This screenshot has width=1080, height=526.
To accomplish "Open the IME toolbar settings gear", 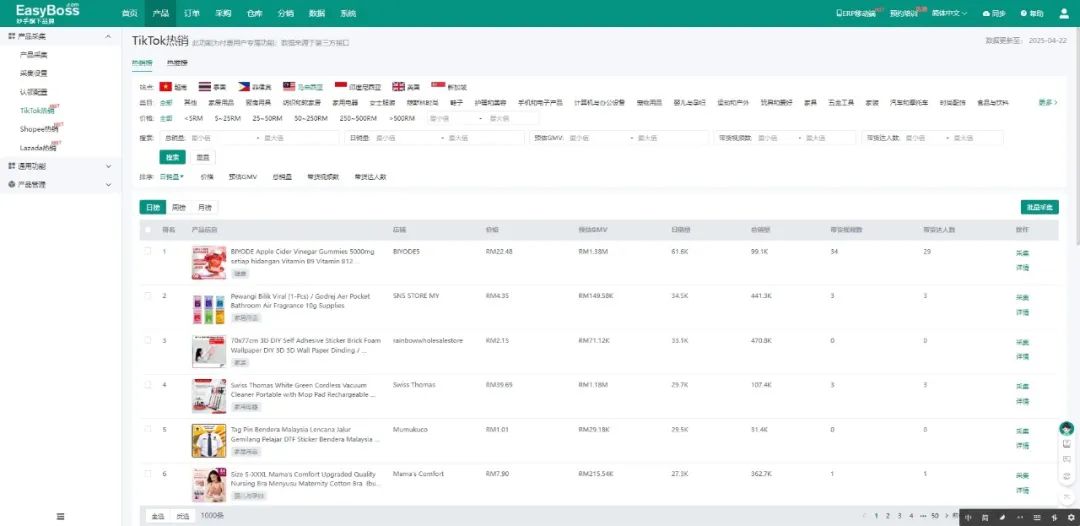I will 1071,517.
